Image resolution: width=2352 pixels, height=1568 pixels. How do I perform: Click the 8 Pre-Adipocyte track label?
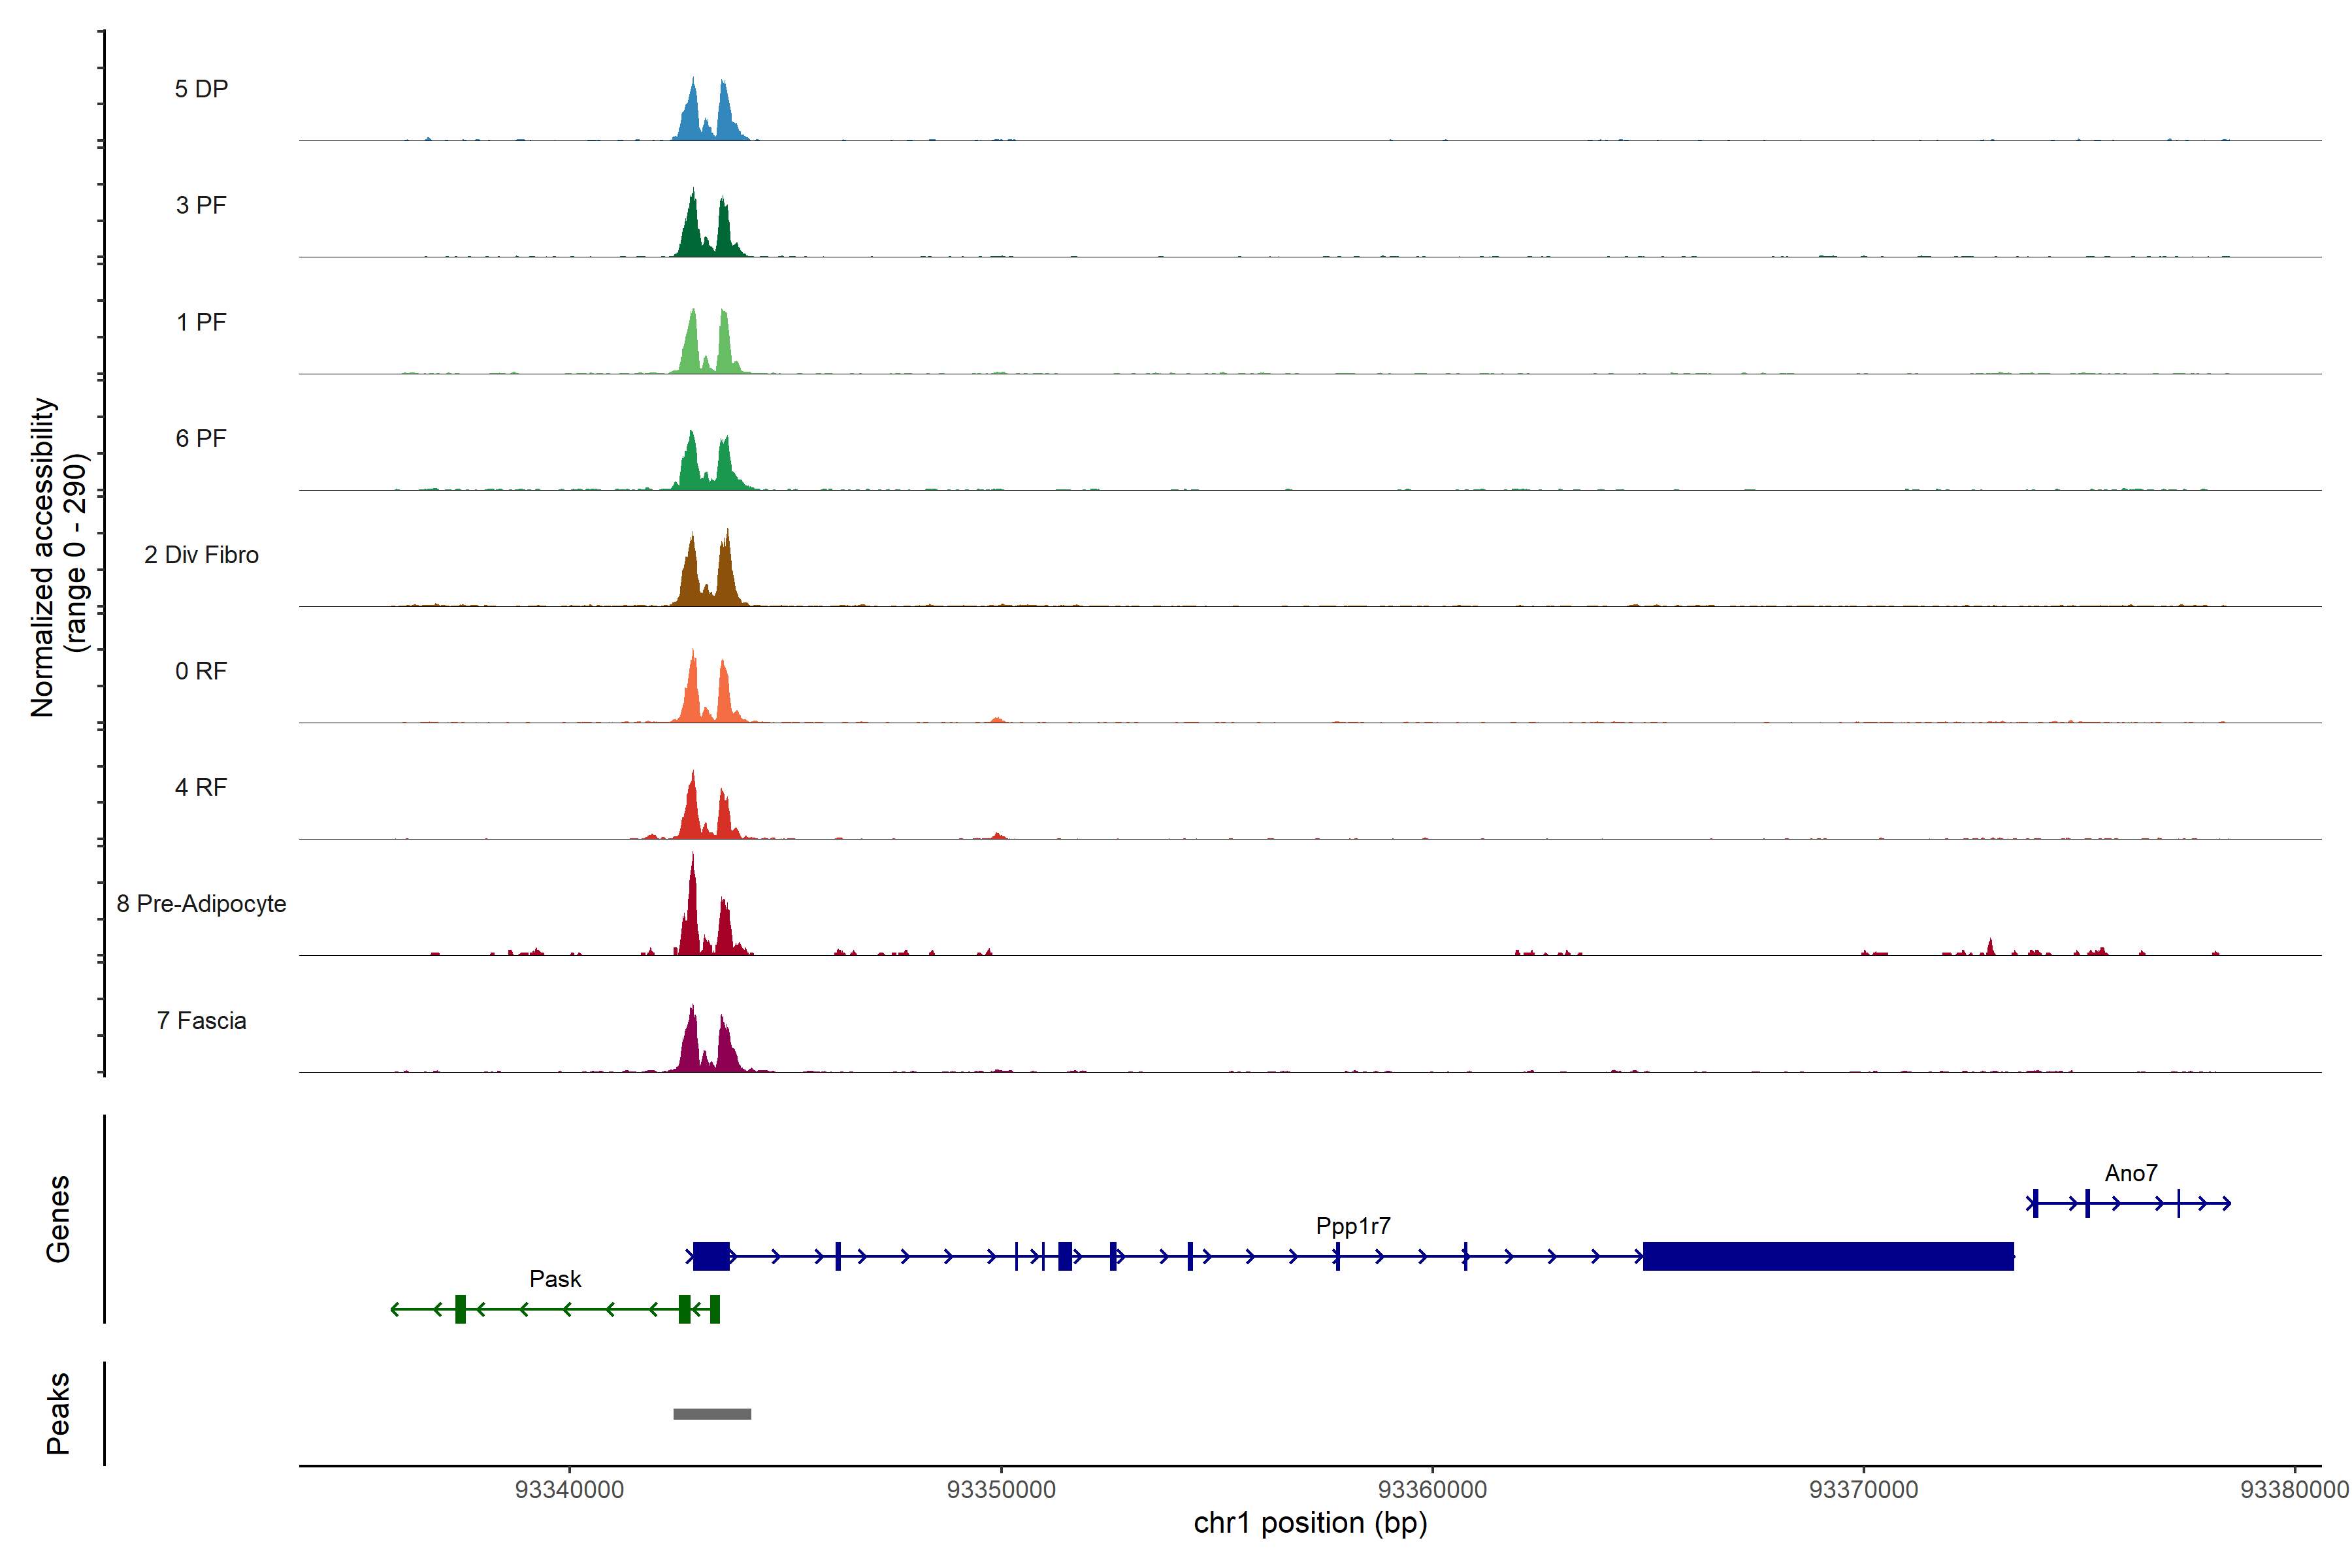pos(201,903)
